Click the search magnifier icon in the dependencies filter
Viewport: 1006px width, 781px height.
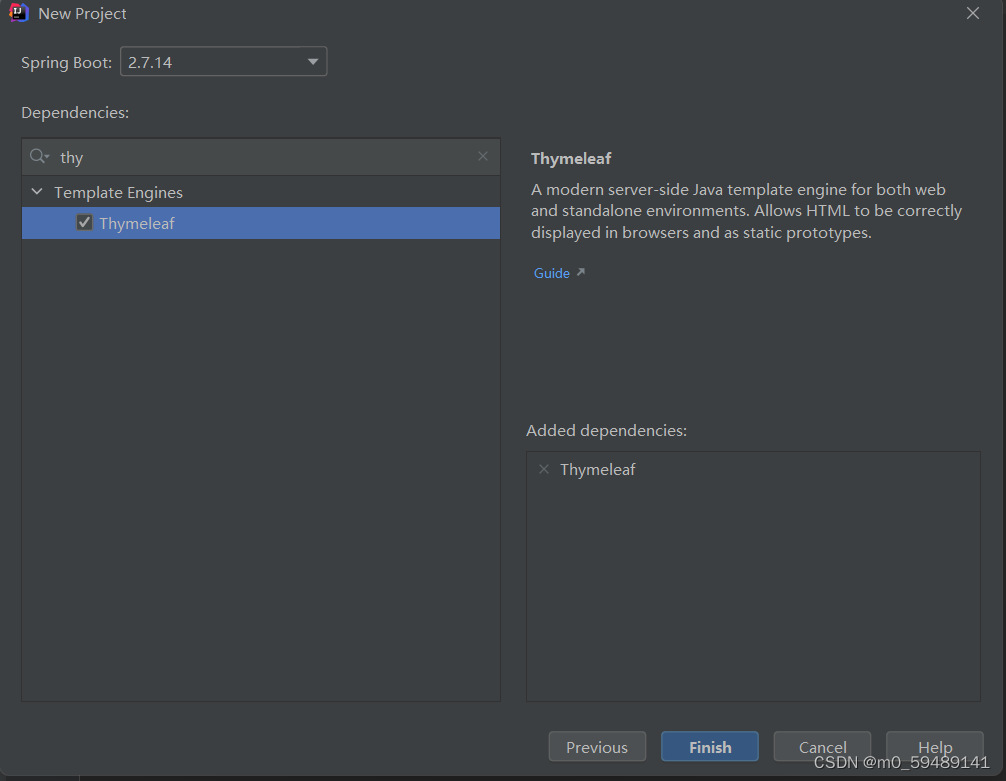(38, 157)
